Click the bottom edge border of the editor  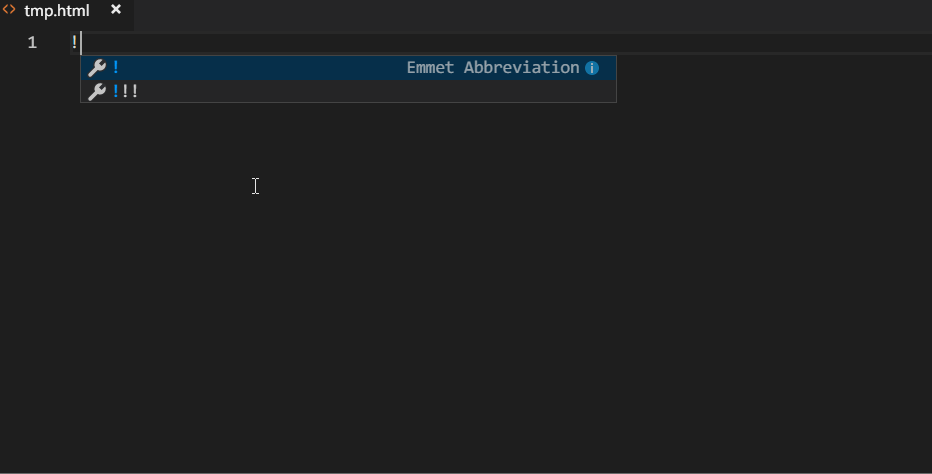coord(466,472)
